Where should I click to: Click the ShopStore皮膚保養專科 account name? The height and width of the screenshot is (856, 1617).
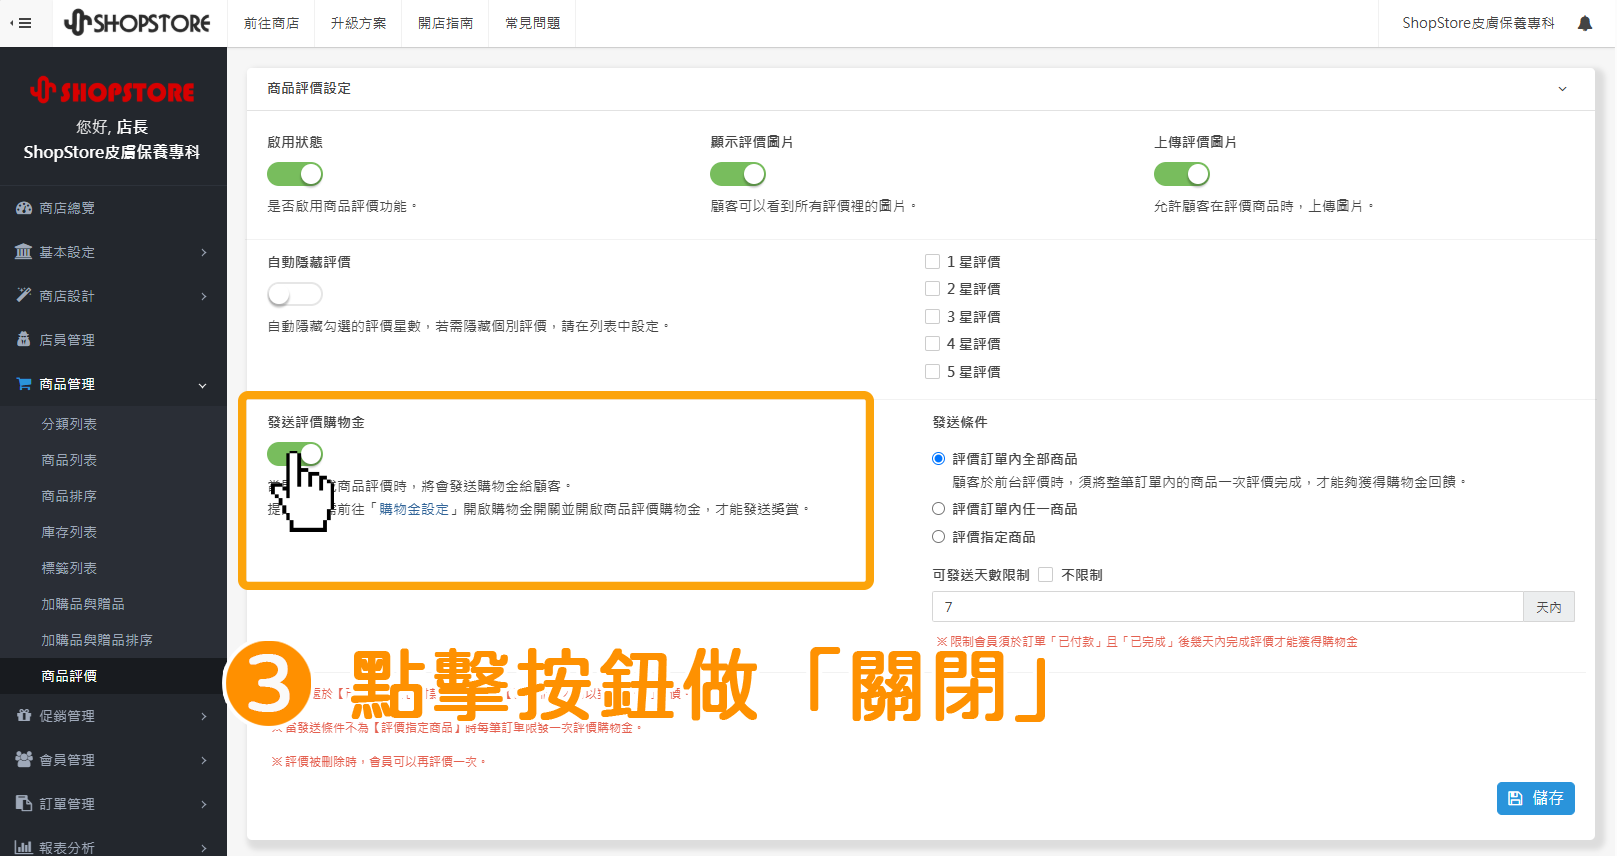tap(1478, 23)
